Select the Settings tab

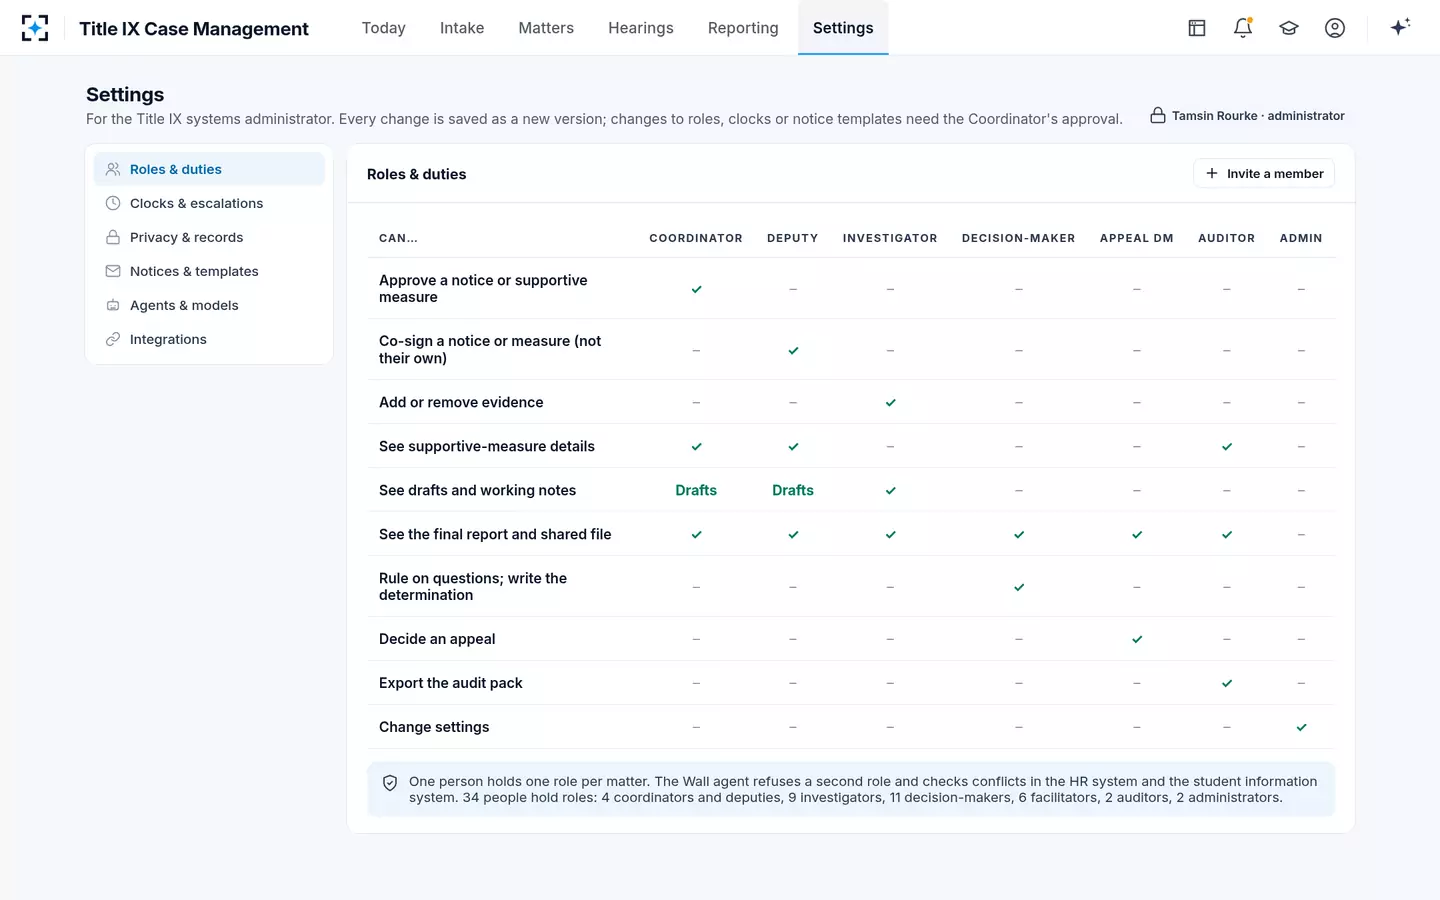[x=843, y=28]
